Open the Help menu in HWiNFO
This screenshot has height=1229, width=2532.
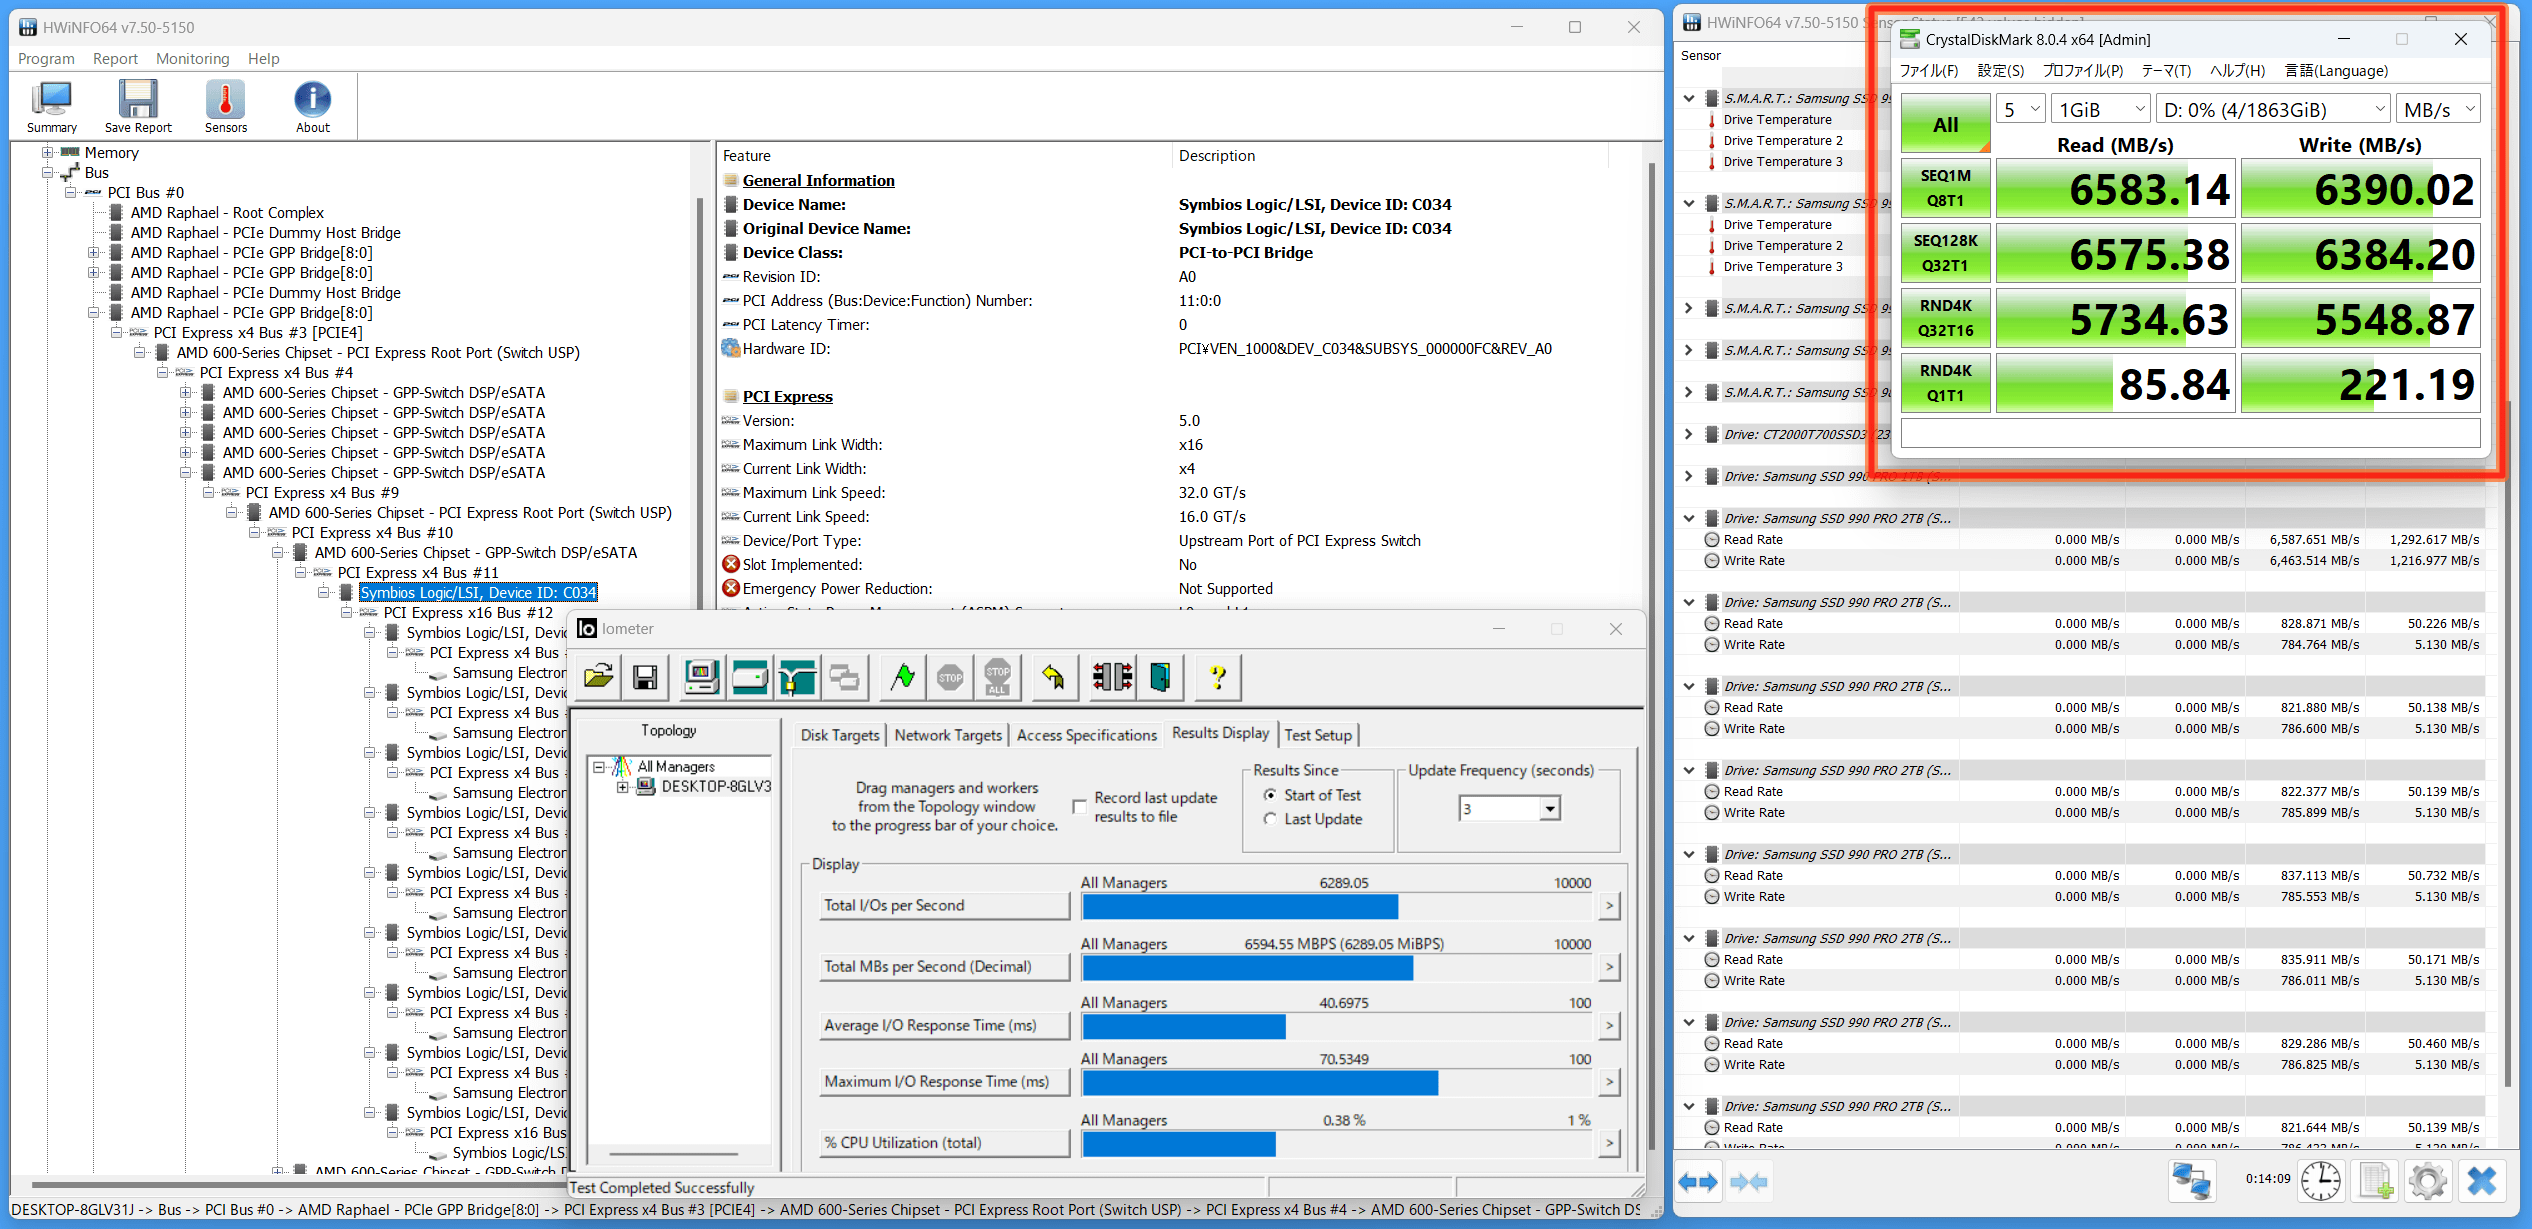[x=263, y=59]
